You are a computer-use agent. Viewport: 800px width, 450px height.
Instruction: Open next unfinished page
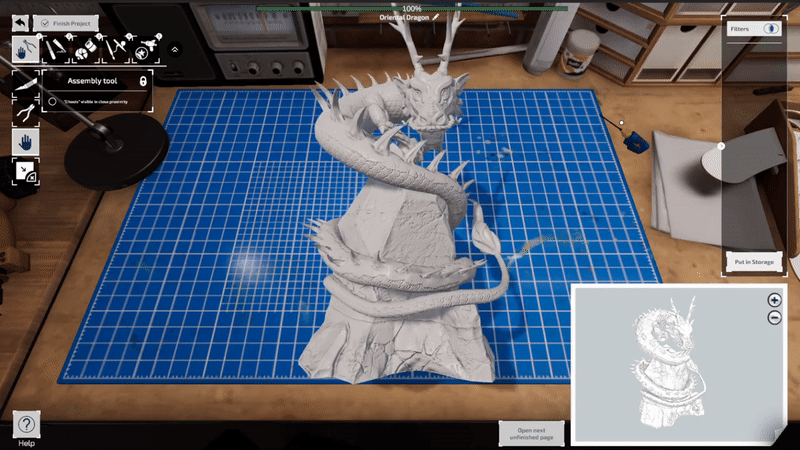coord(531,434)
